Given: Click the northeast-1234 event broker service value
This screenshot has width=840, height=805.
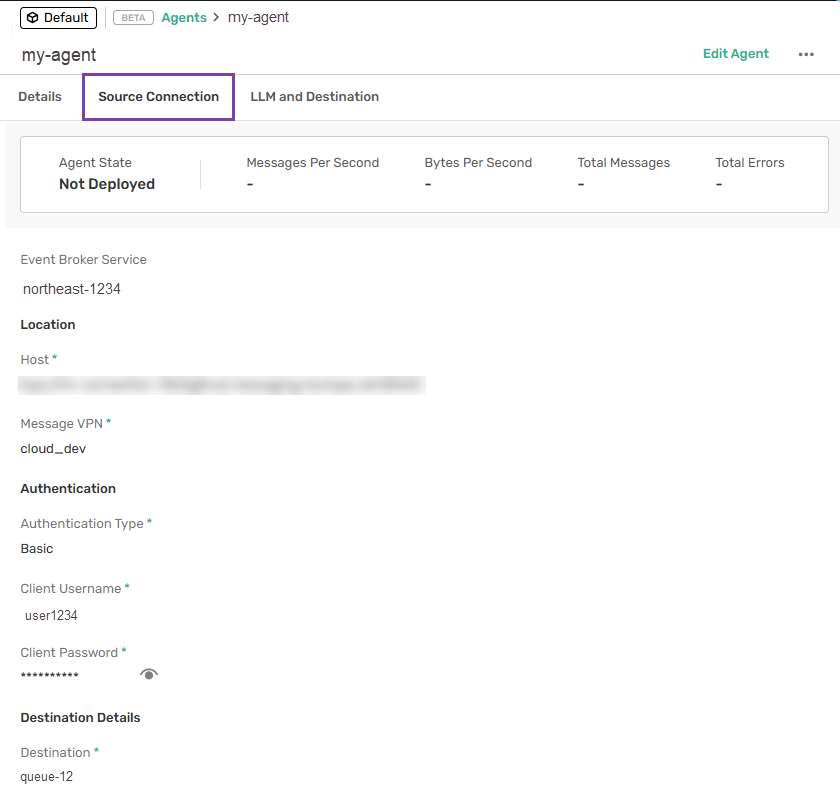Looking at the screenshot, I should [72, 290].
